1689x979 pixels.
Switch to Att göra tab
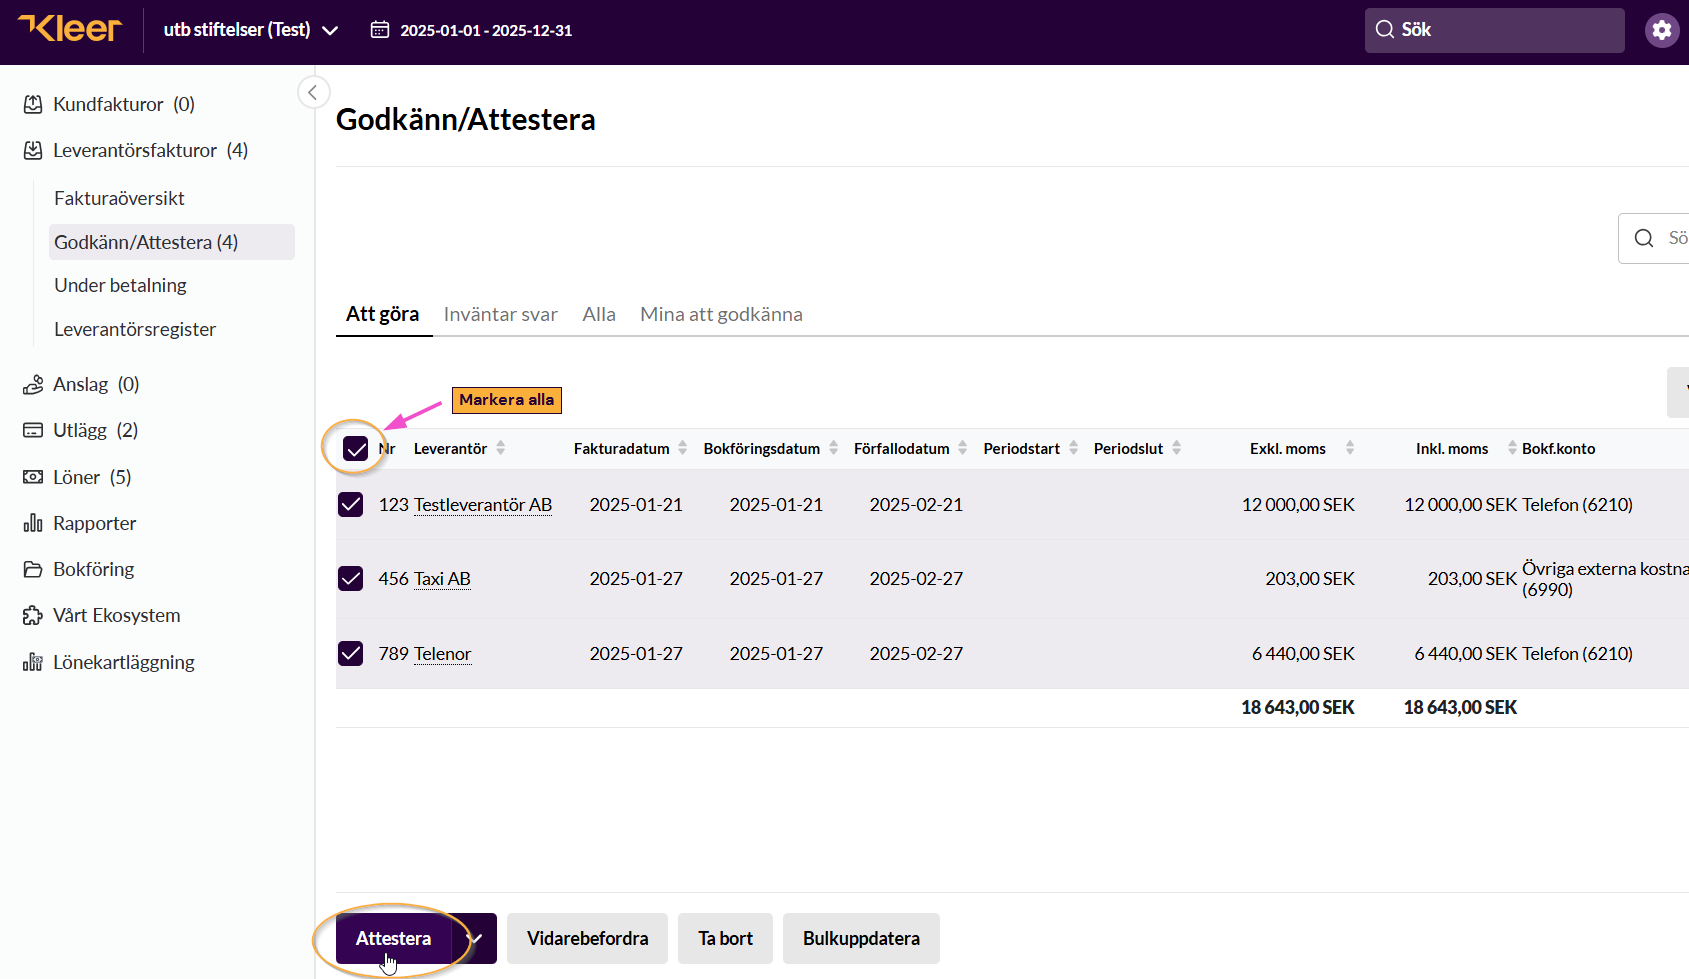(x=383, y=314)
